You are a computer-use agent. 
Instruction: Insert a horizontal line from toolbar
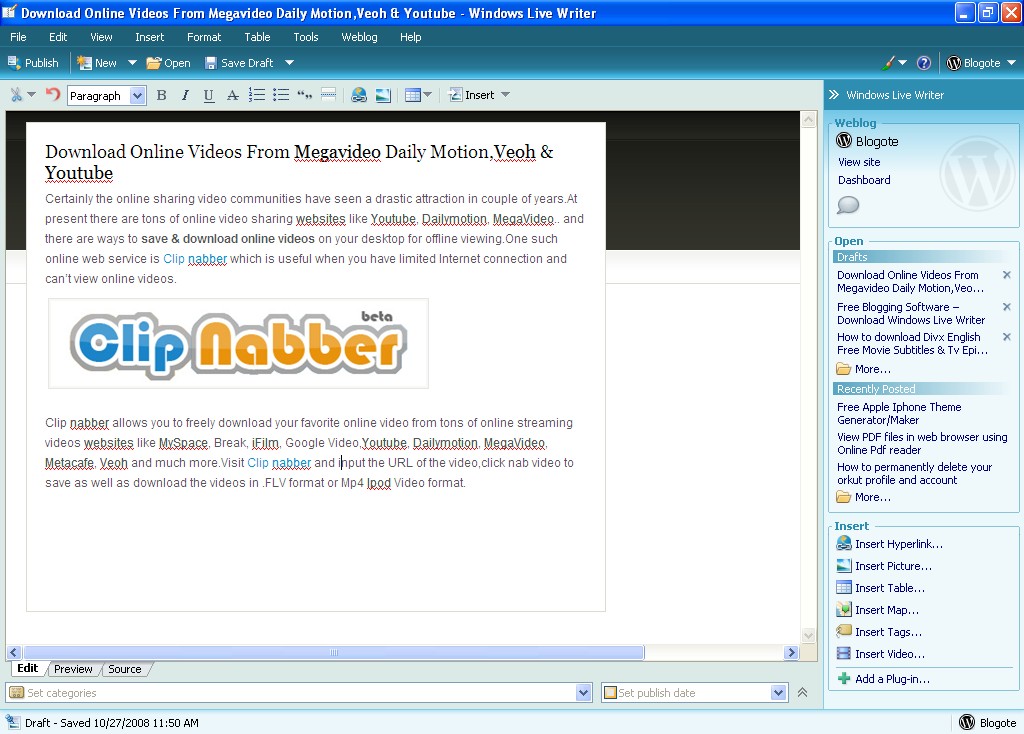[328, 95]
